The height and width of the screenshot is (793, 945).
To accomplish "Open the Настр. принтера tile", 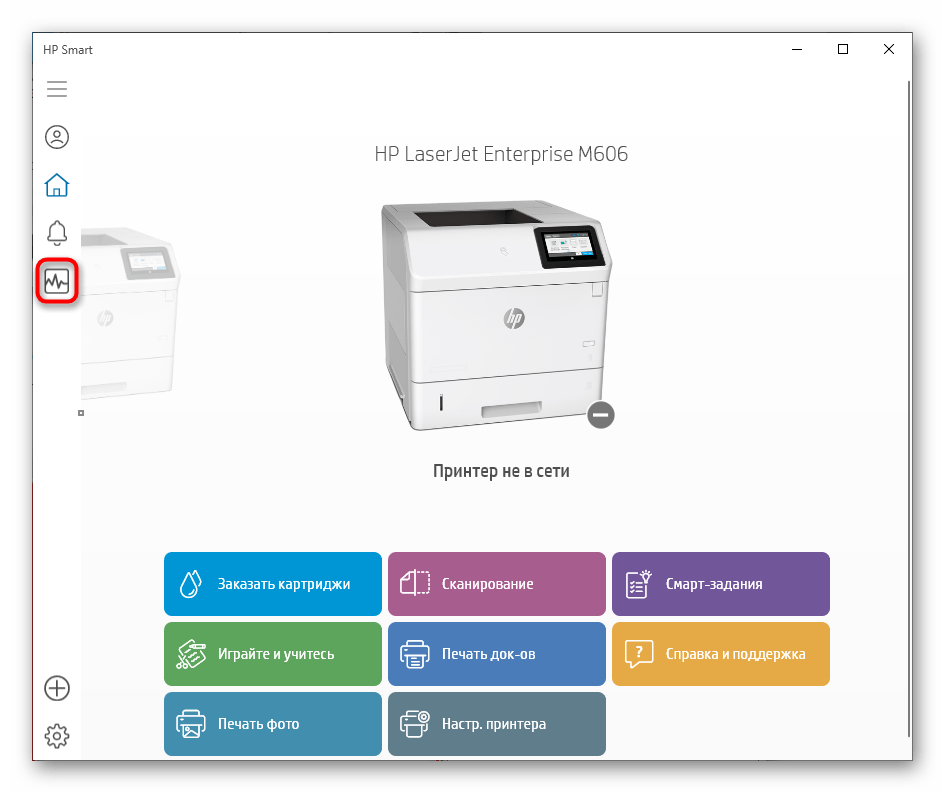I will pyautogui.click(x=497, y=724).
